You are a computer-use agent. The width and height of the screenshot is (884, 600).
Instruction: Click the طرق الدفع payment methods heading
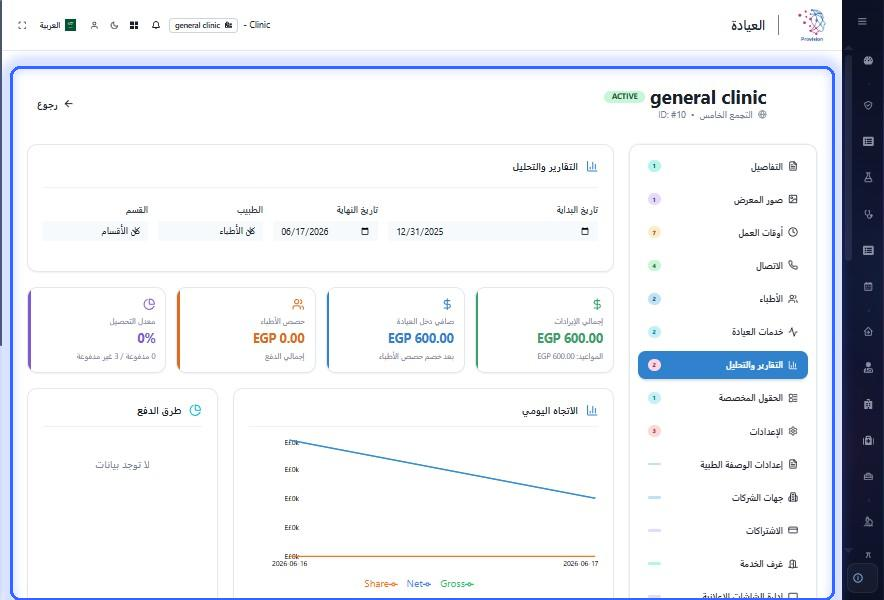pos(159,411)
